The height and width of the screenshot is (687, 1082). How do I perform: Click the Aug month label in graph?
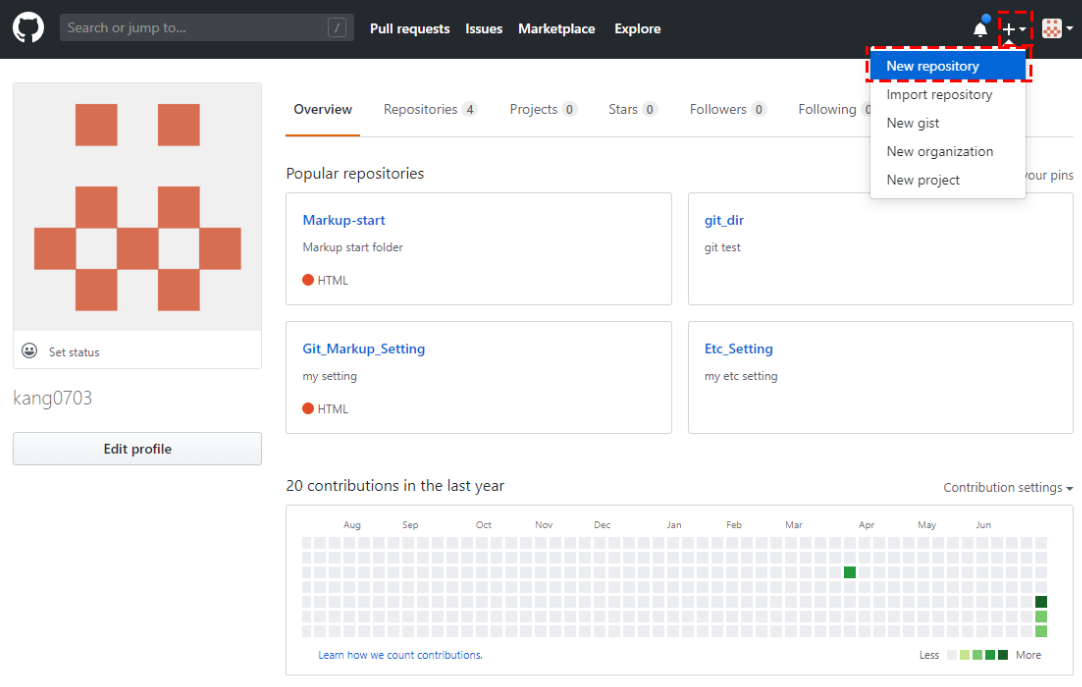(352, 525)
